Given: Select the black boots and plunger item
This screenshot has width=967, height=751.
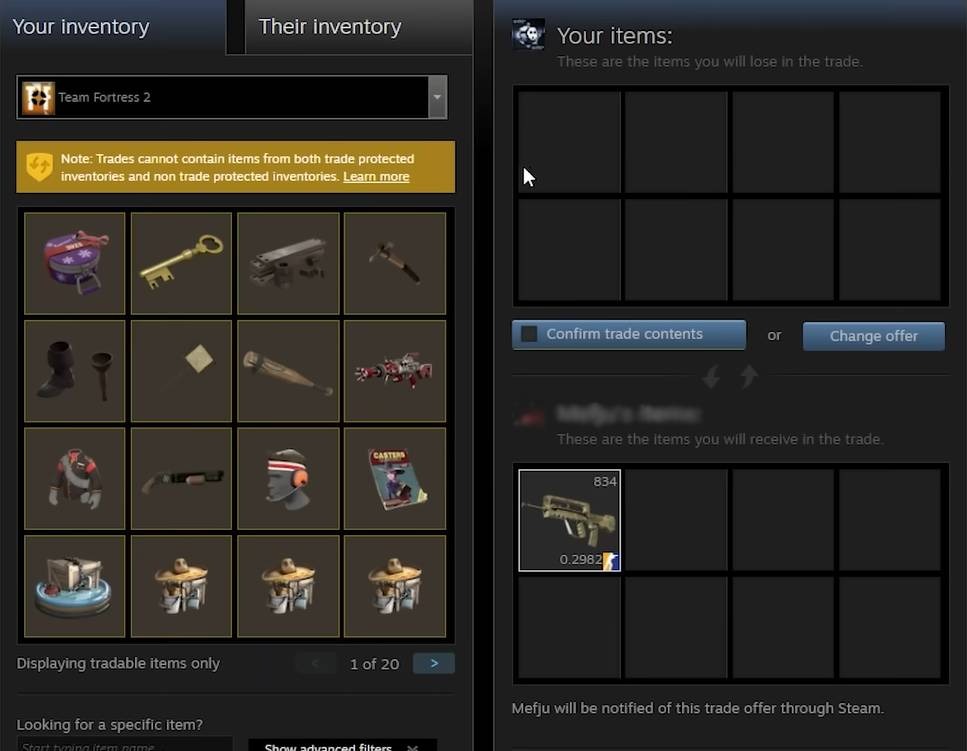Looking at the screenshot, I should pos(75,371).
